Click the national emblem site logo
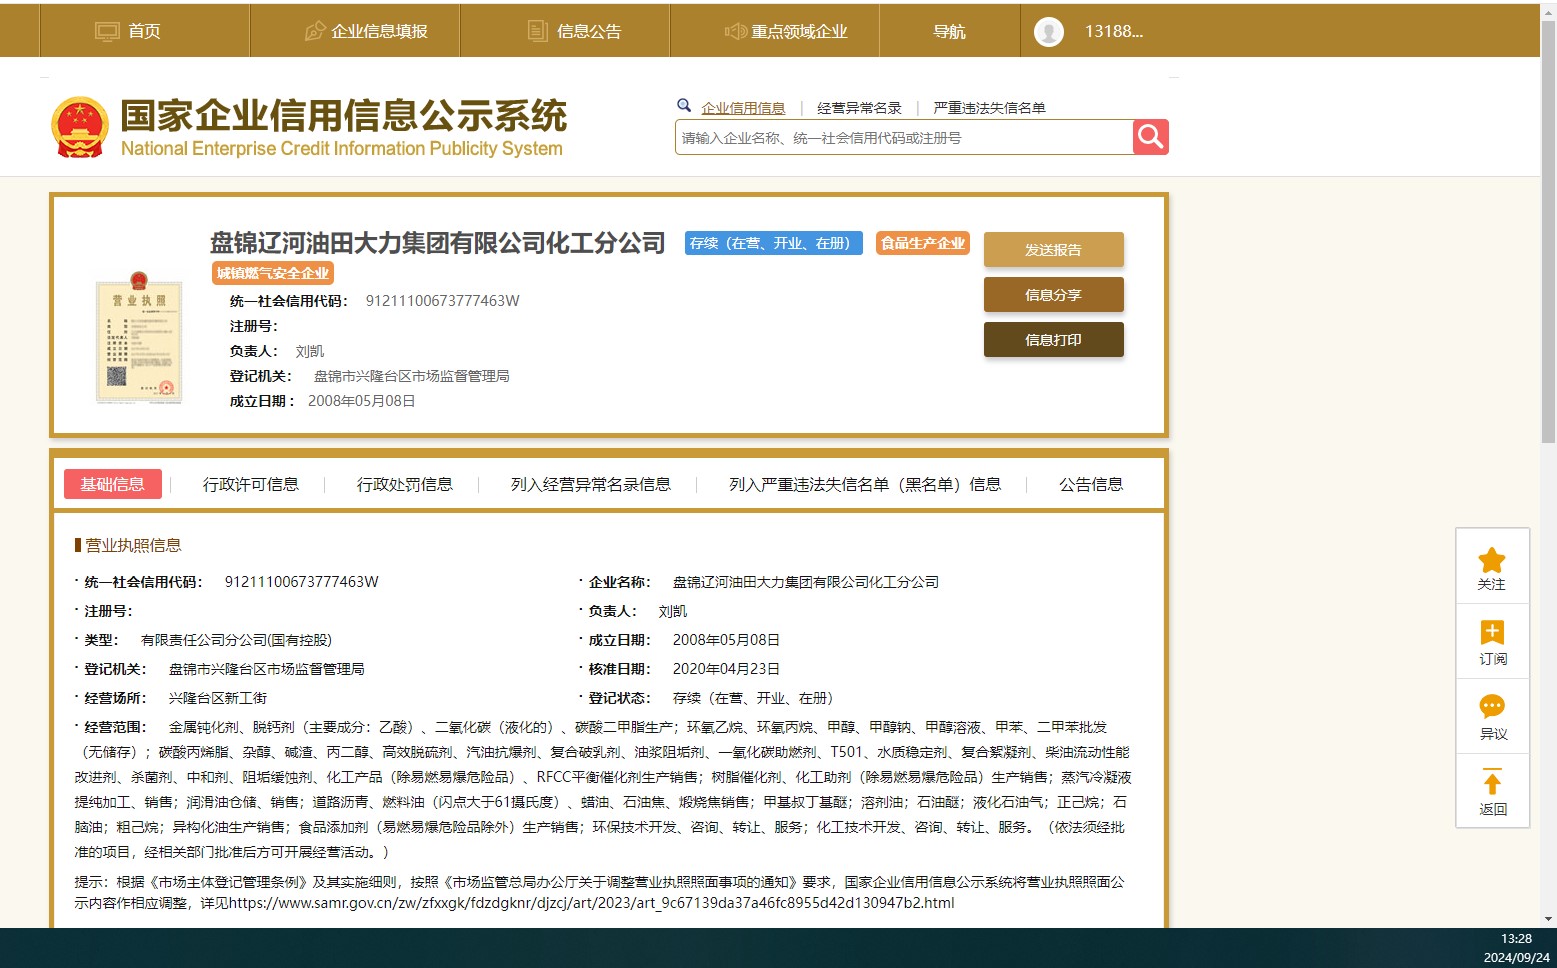 click(79, 127)
